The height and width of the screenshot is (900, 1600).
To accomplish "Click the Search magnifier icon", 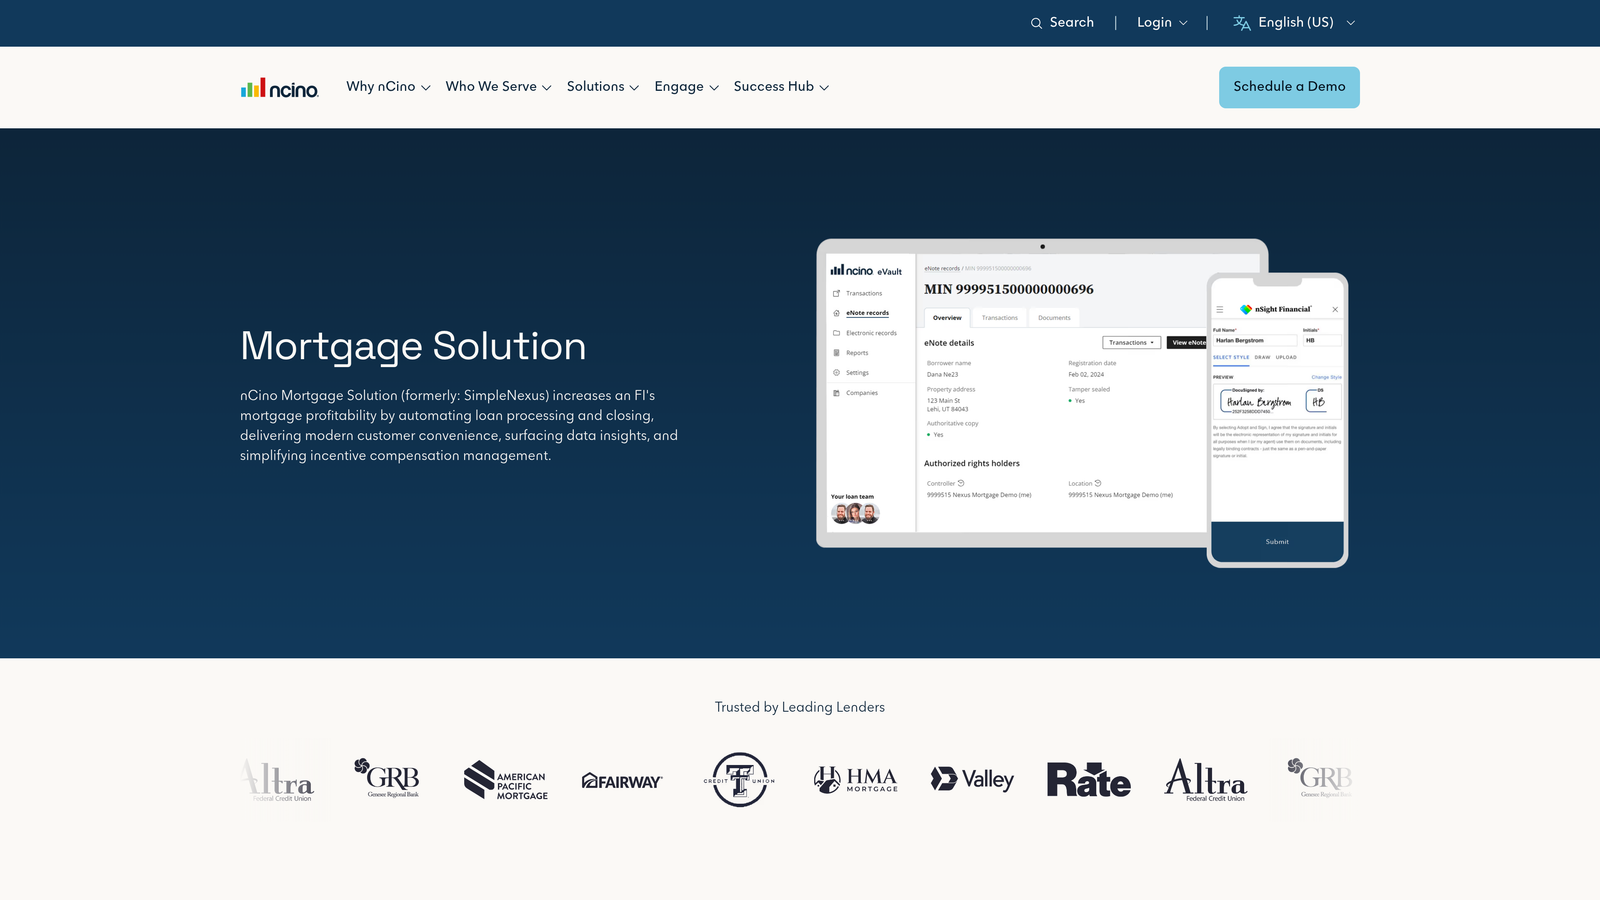I will point(1036,22).
